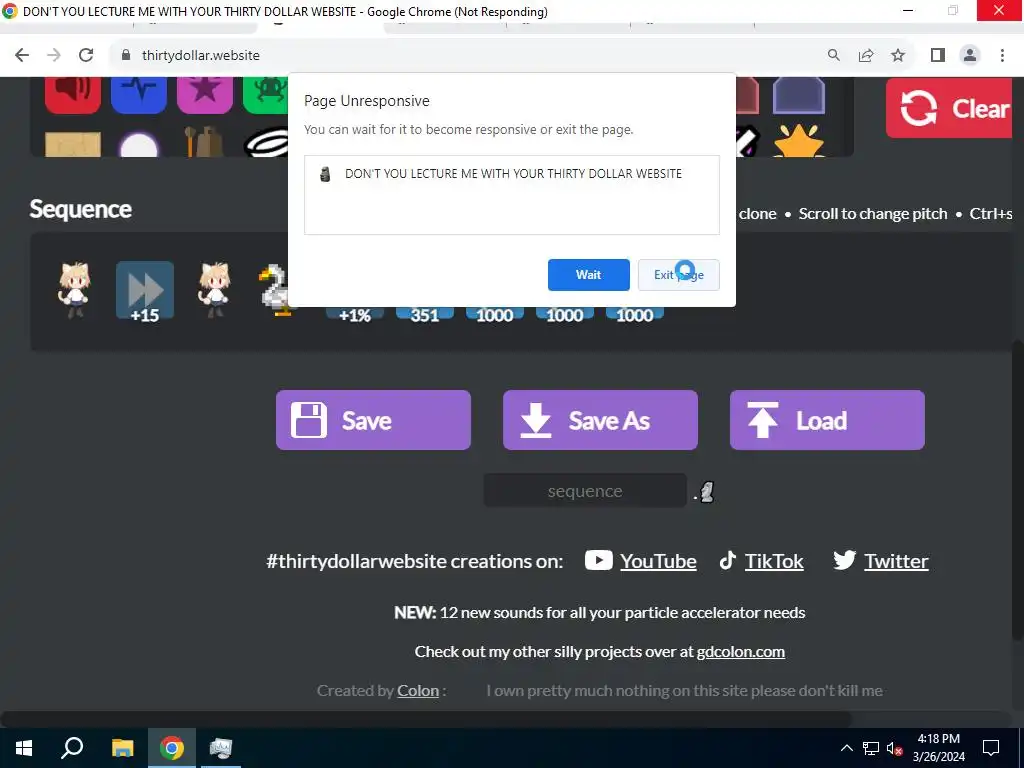Click the Chrome taskbar icon
Viewport: 1024px width, 768px height.
[x=171, y=748]
